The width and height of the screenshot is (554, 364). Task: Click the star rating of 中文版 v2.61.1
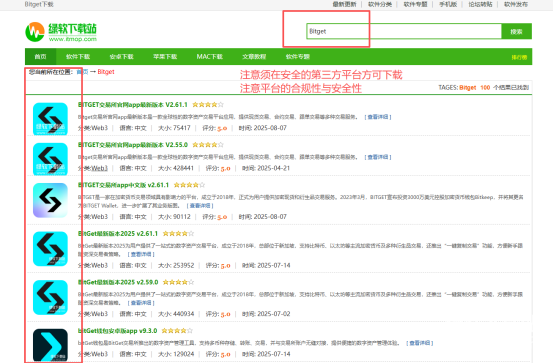(x=189, y=185)
